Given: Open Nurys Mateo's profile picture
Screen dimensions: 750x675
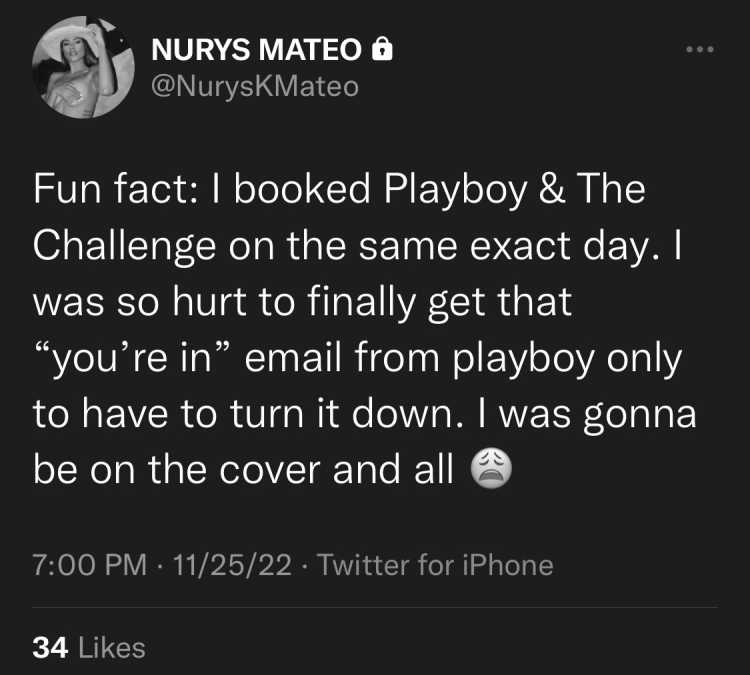Looking at the screenshot, I should click(83, 67).
